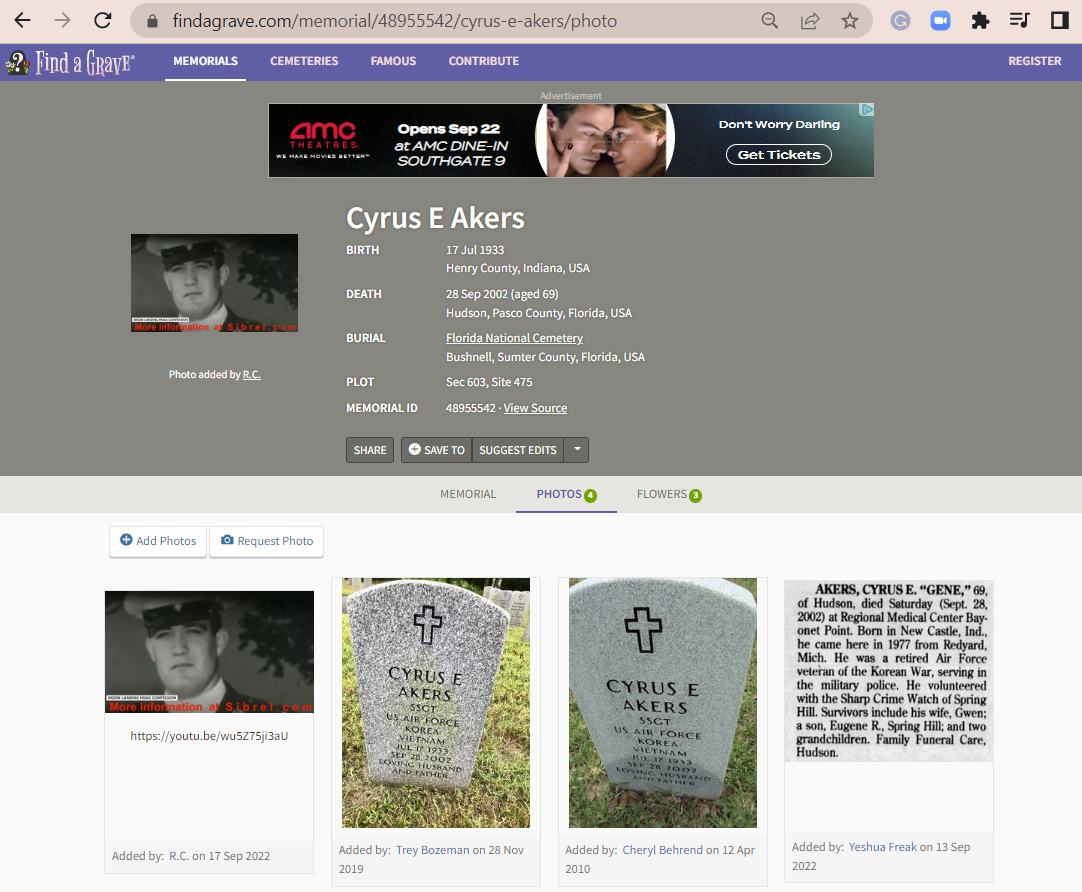Image resolution: width=1082 pixels, height=892 pixels.
Task: Open the FAMOUS section
Action: (393, 61)
